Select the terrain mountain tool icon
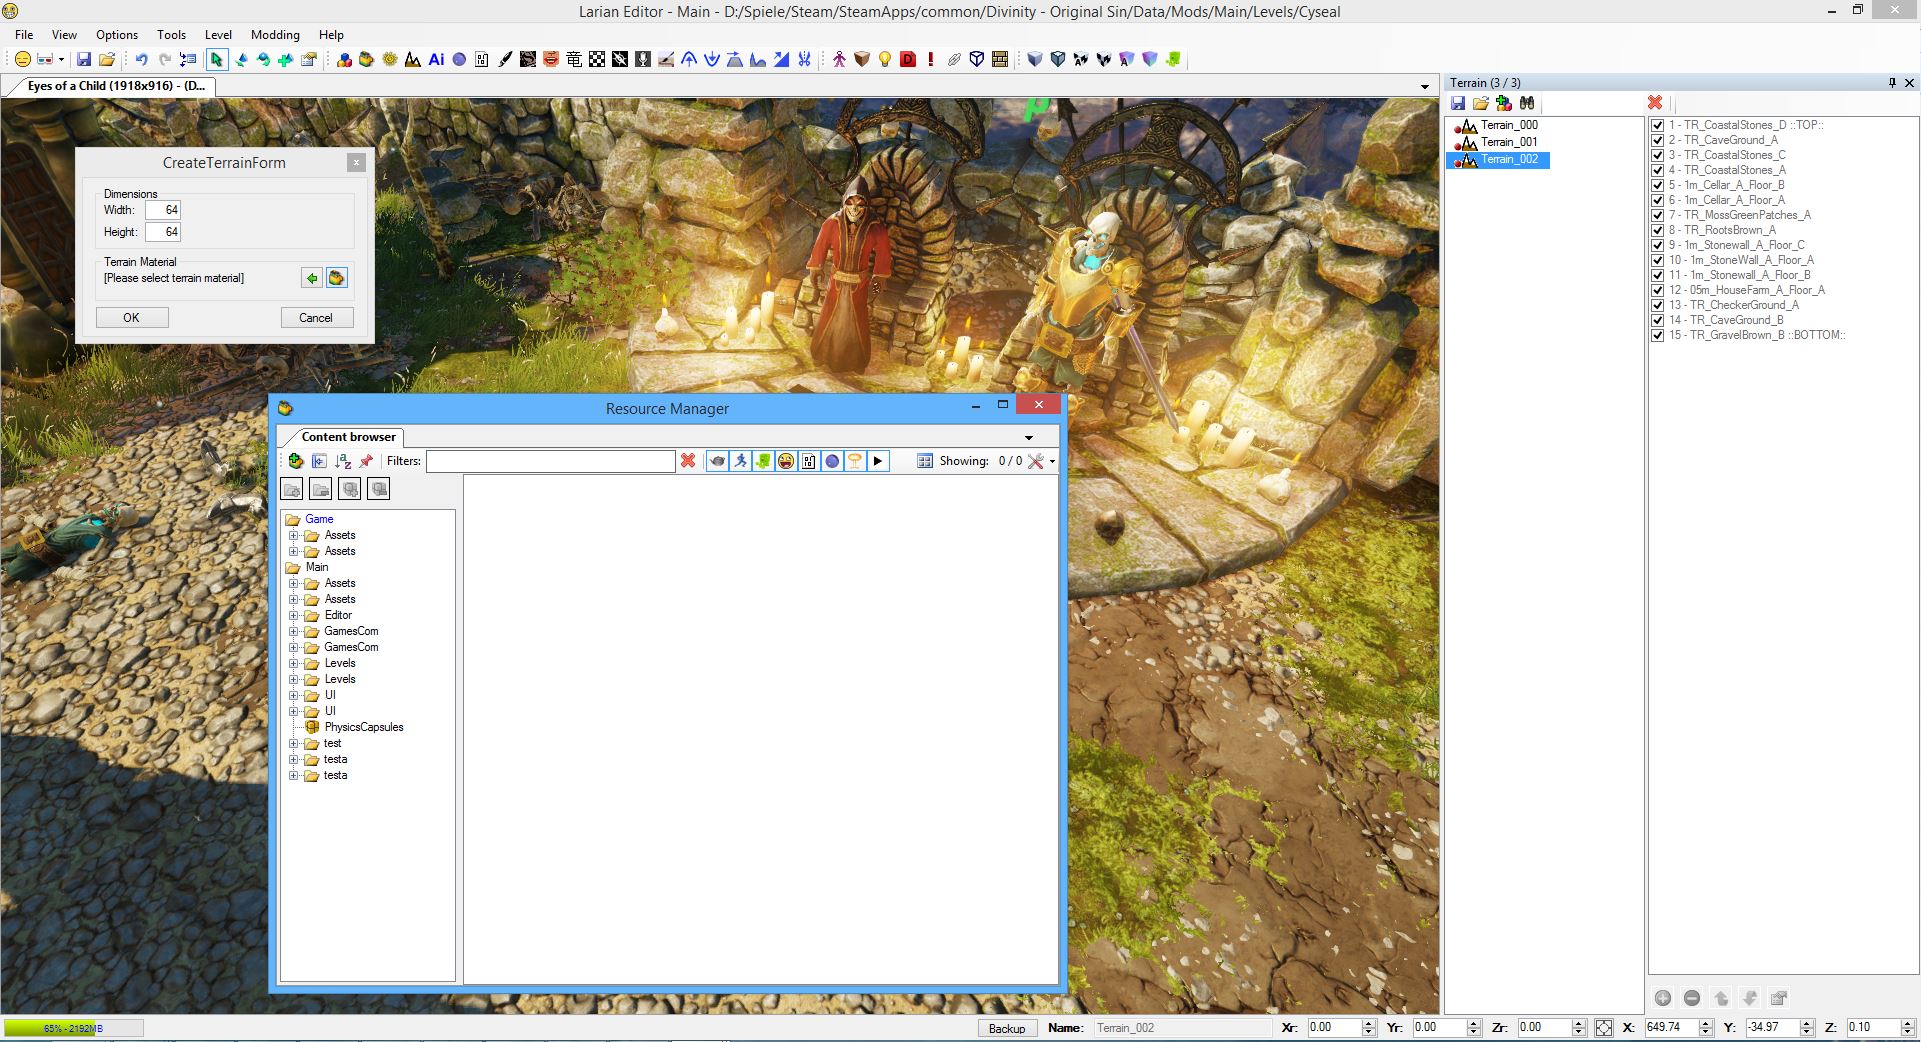 tap(412, 59)
